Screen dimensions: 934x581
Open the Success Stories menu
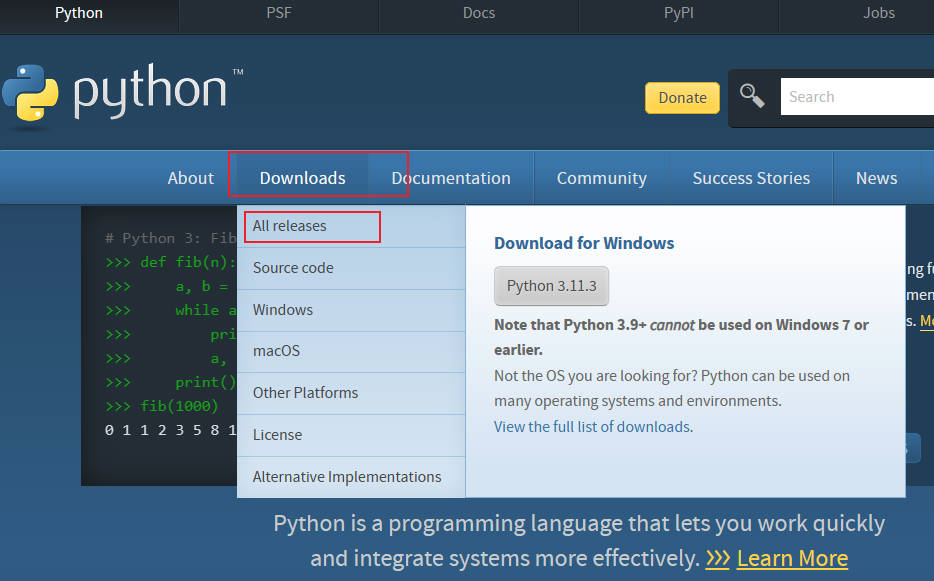tap(751, 178)
